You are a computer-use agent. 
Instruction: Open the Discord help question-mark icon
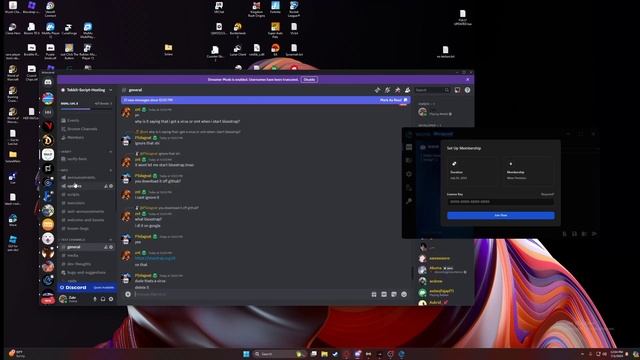(x=468, y=90)
